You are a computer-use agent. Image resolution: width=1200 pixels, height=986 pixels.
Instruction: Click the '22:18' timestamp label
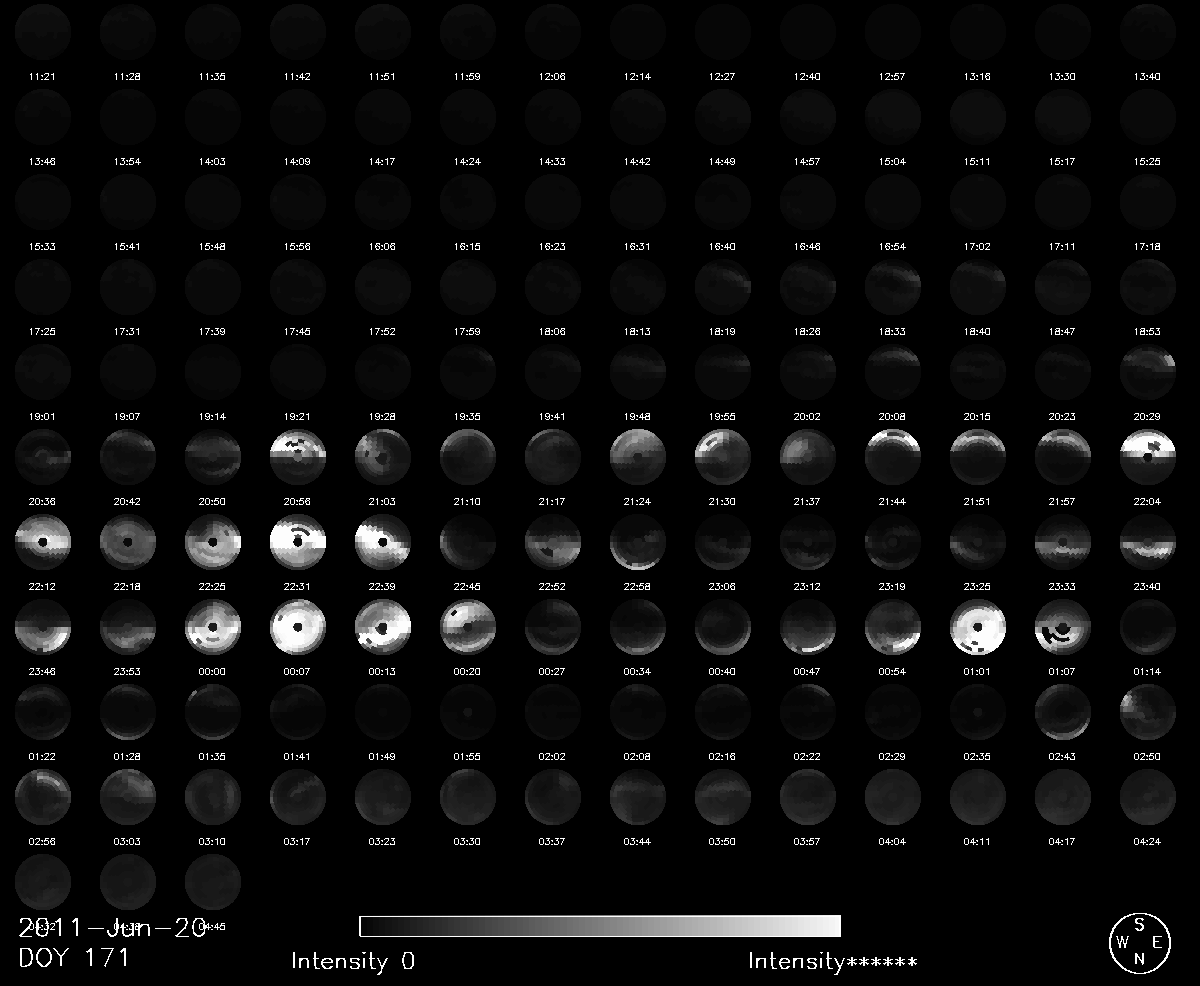[x=127, y=587]
